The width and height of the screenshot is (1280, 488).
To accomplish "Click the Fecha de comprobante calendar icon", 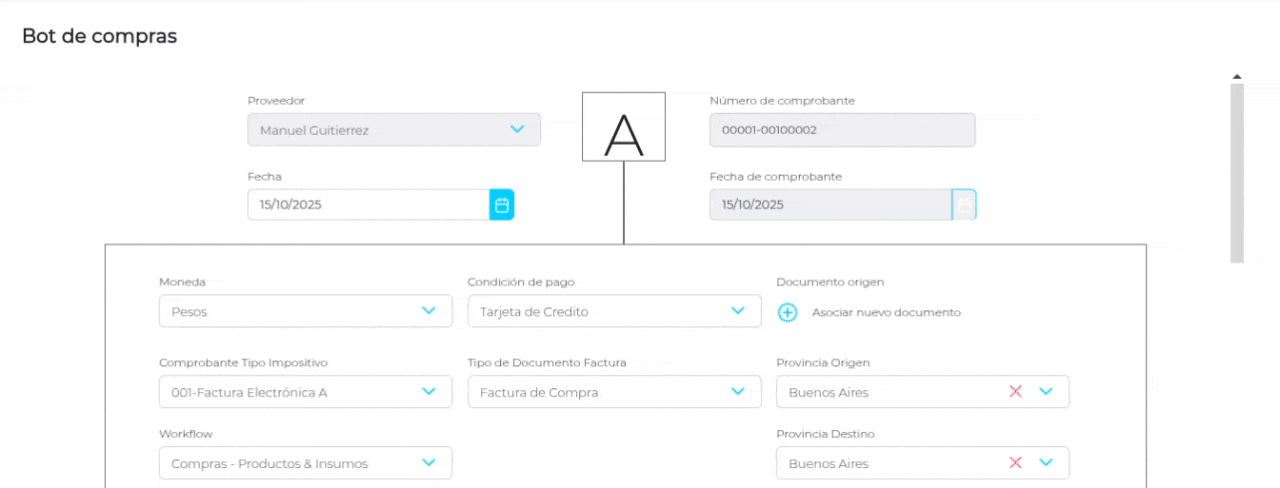I will pyautogui.click(x=964, y=205).
